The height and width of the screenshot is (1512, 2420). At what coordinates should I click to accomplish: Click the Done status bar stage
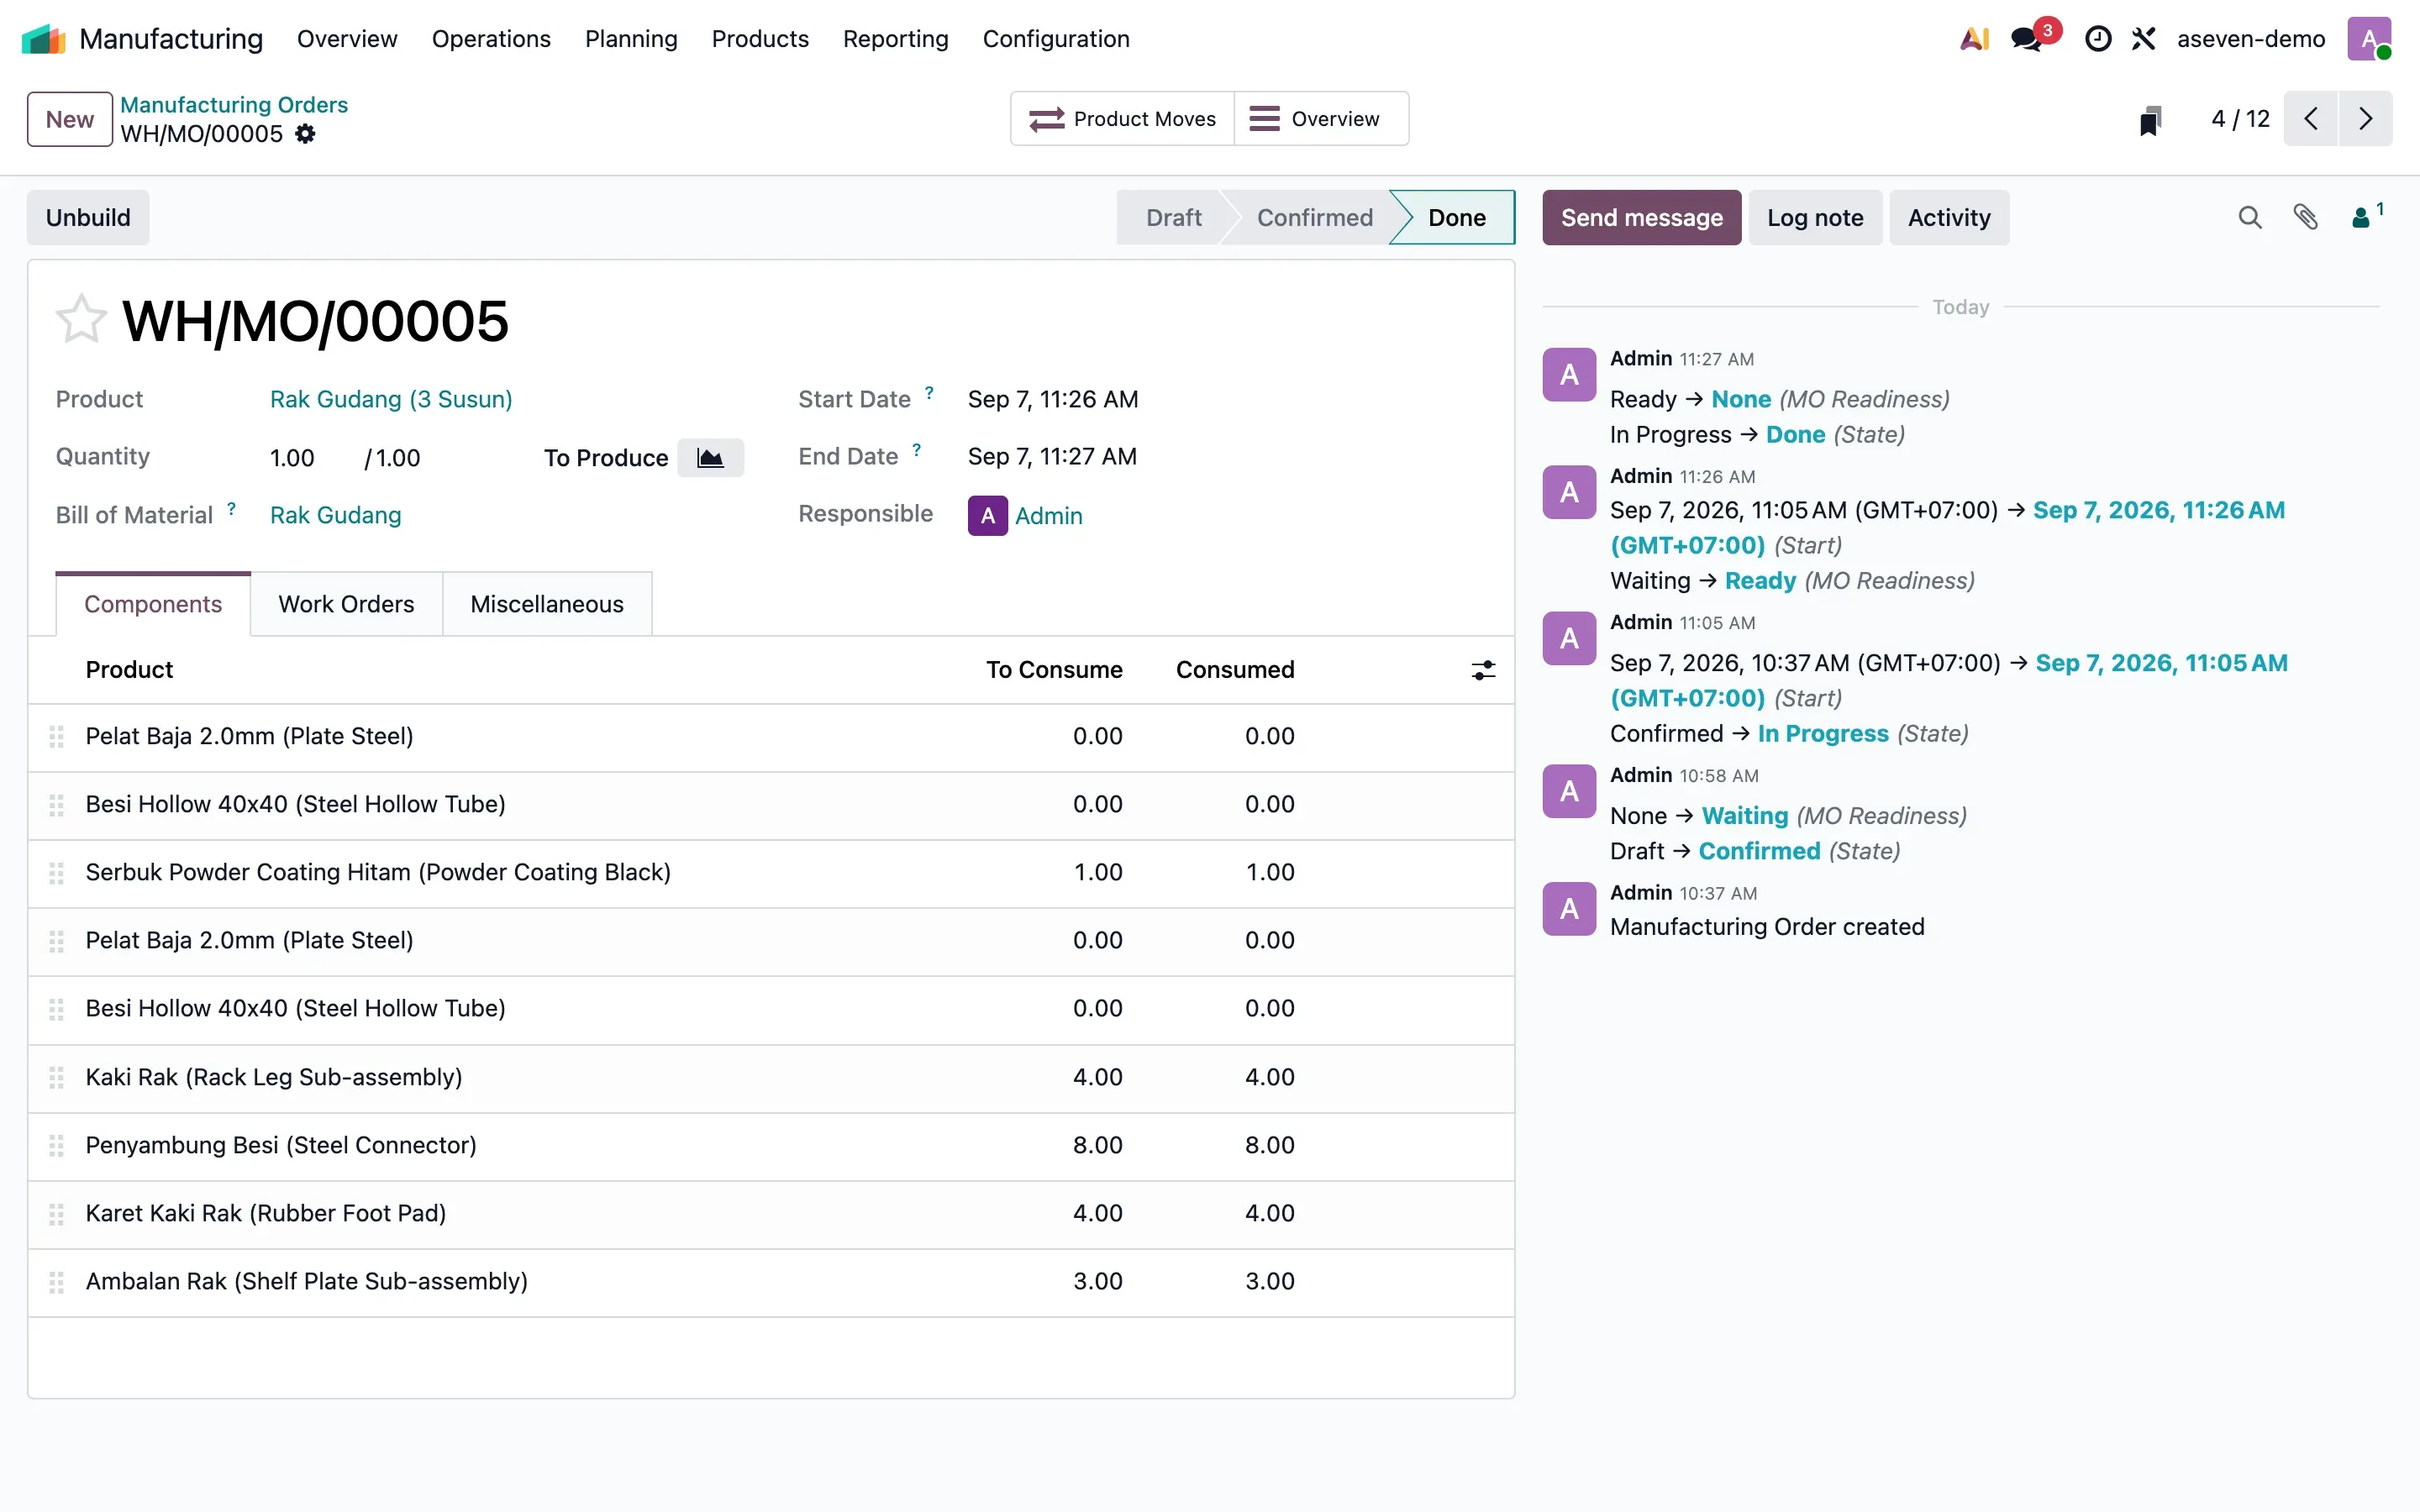tap(1456, 217)
